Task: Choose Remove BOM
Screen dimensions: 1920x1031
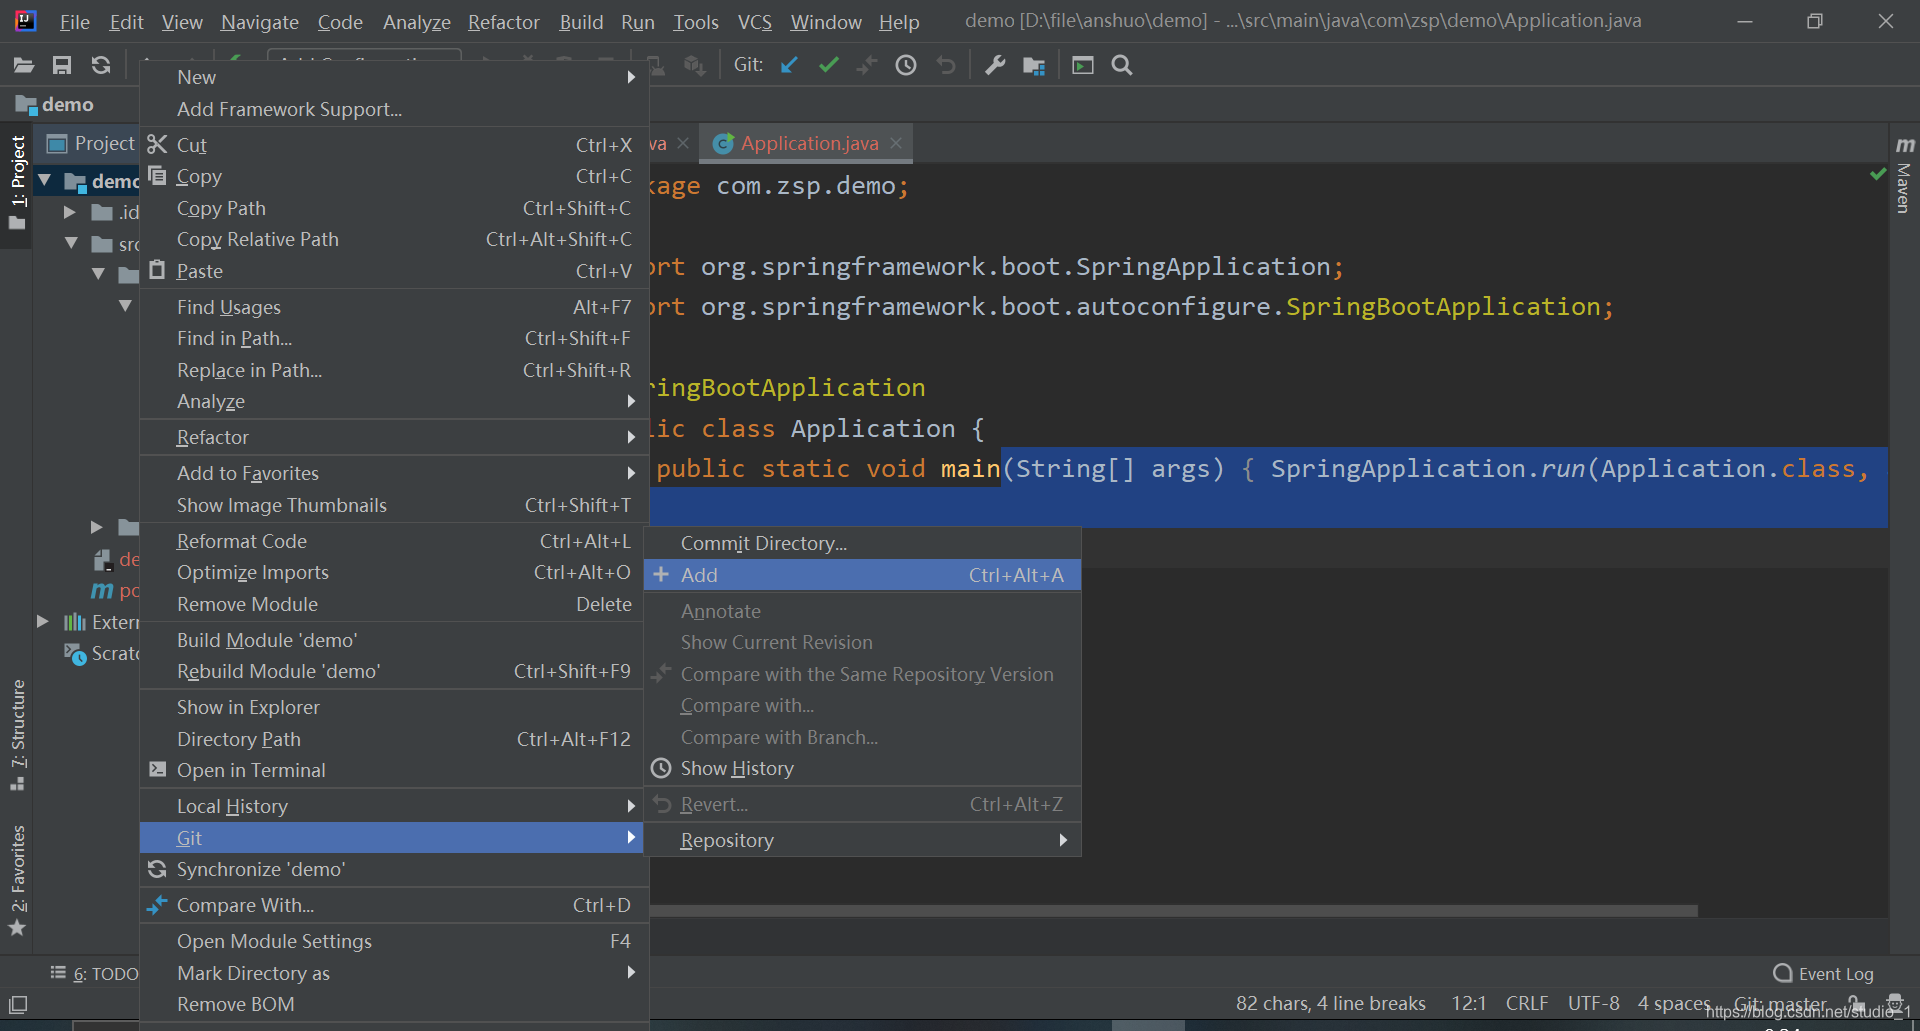Action: (x=394, y=1004)
